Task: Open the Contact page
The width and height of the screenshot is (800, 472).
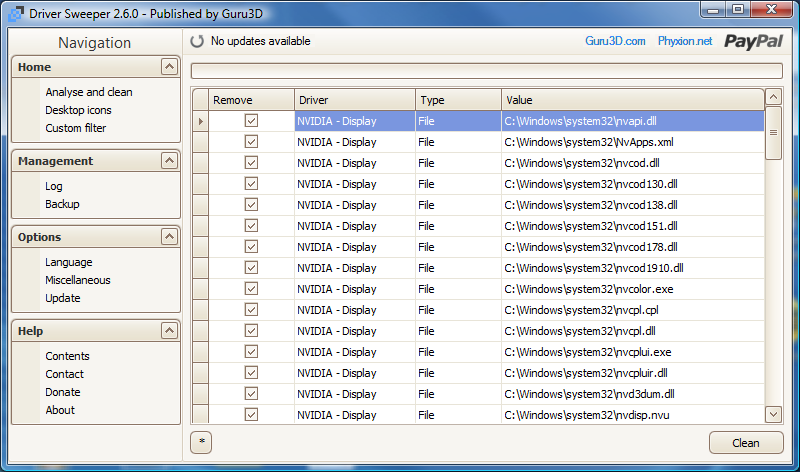Action: pyautogui.click(x=64, y=374)
